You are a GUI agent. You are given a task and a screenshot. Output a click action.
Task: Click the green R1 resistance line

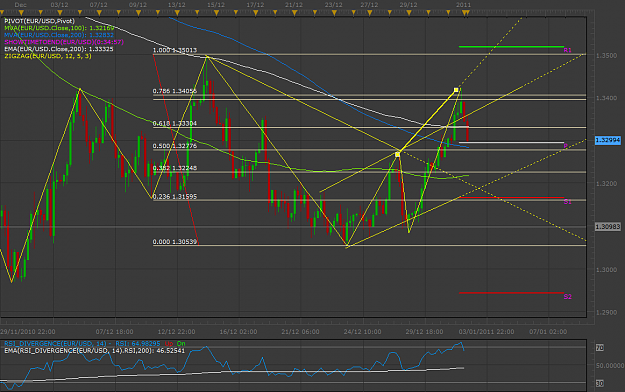[x=511, y=47]
